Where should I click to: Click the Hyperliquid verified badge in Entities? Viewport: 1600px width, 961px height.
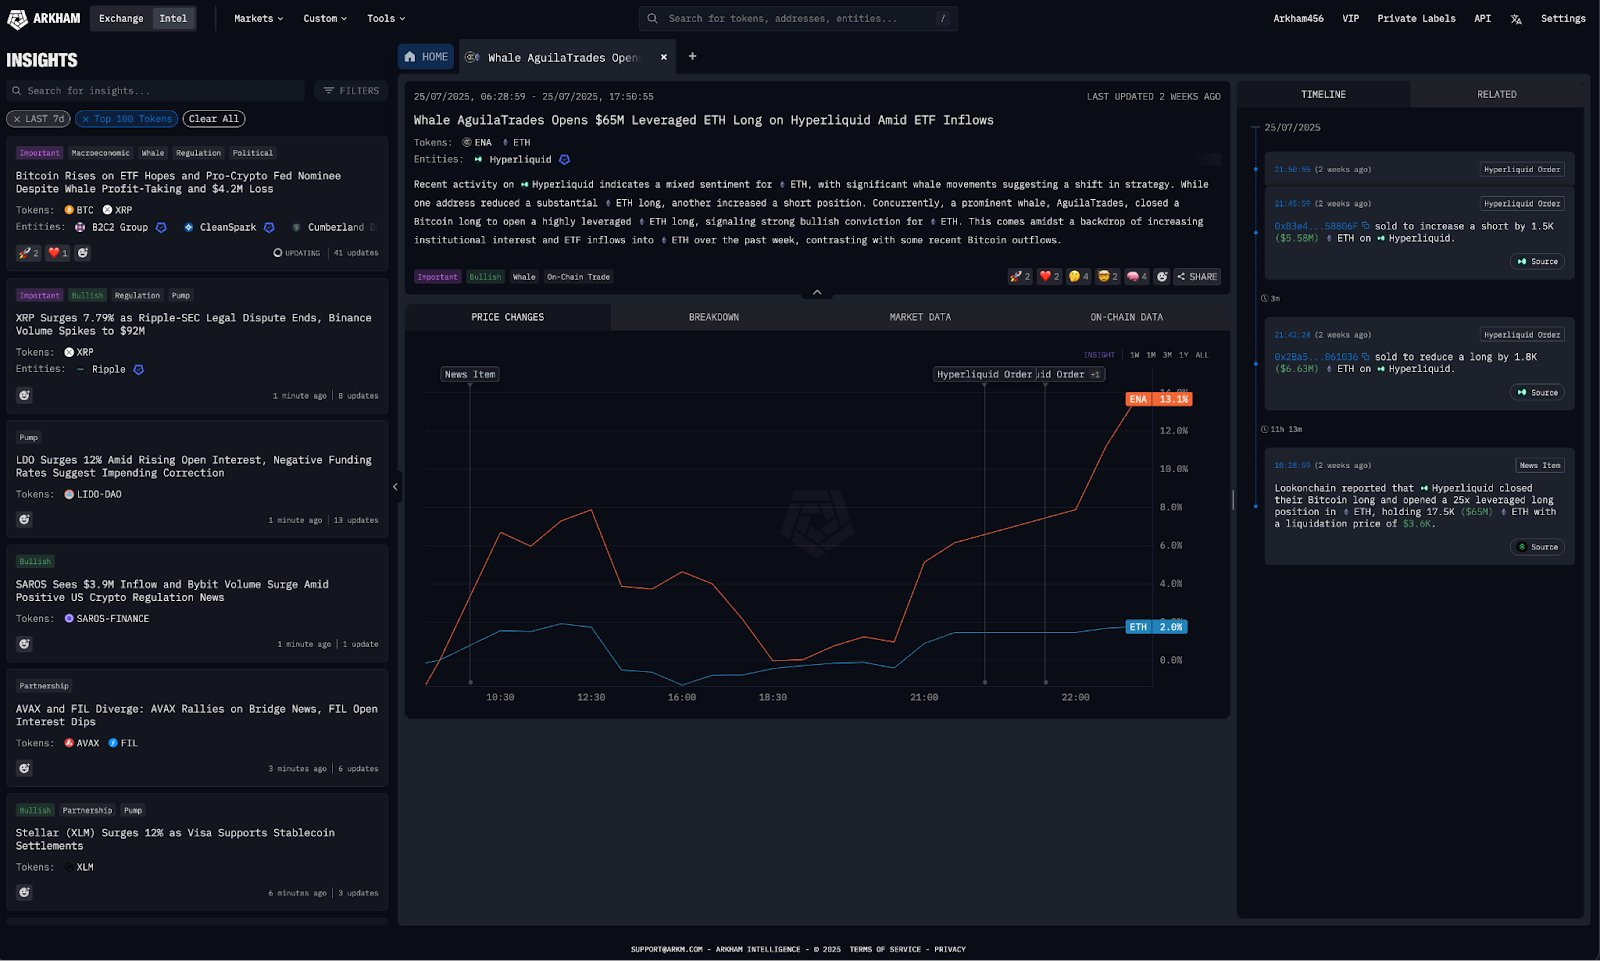[564, 160]
